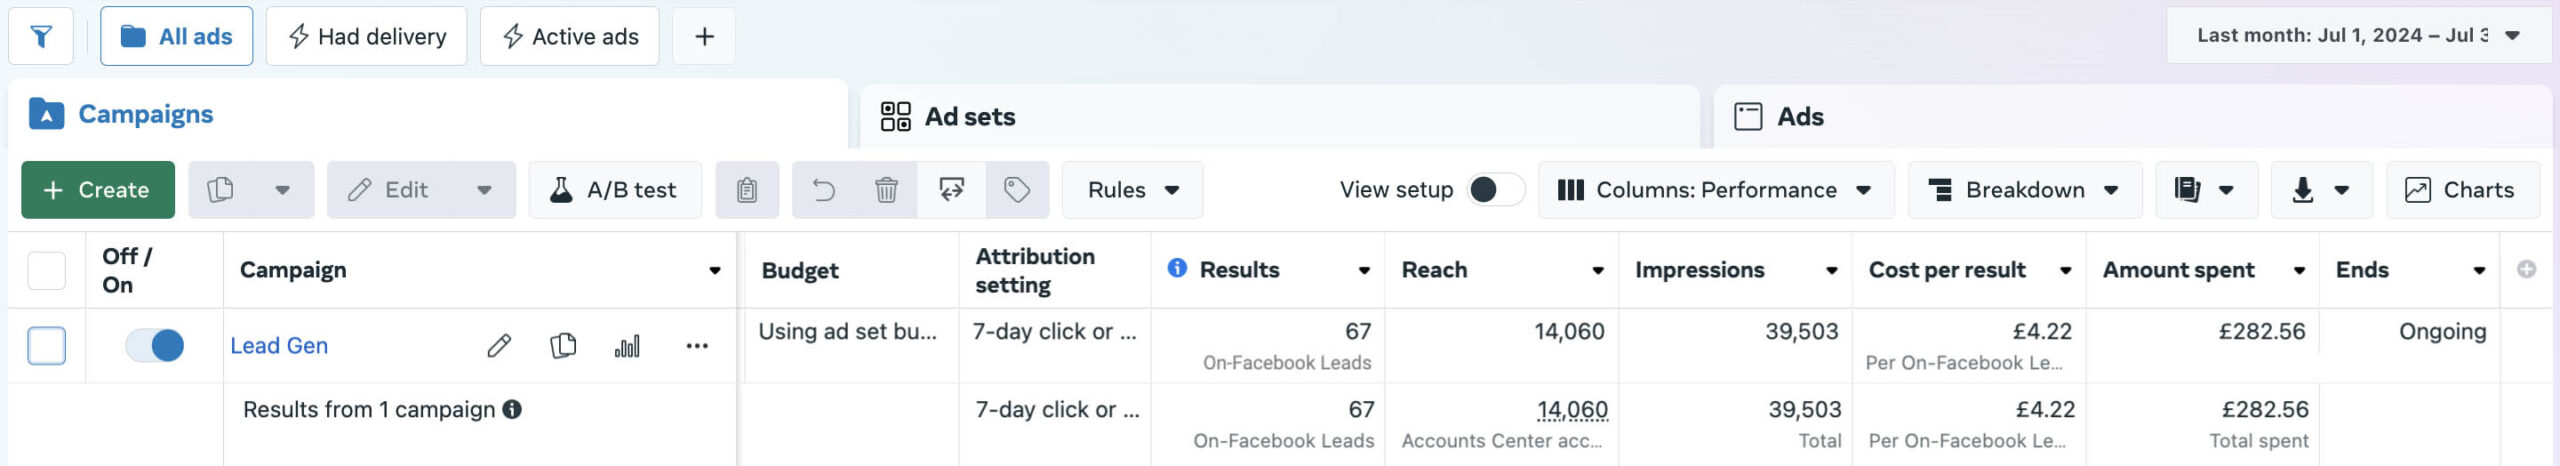Switch to the Ads tab

pos(1799,117)
